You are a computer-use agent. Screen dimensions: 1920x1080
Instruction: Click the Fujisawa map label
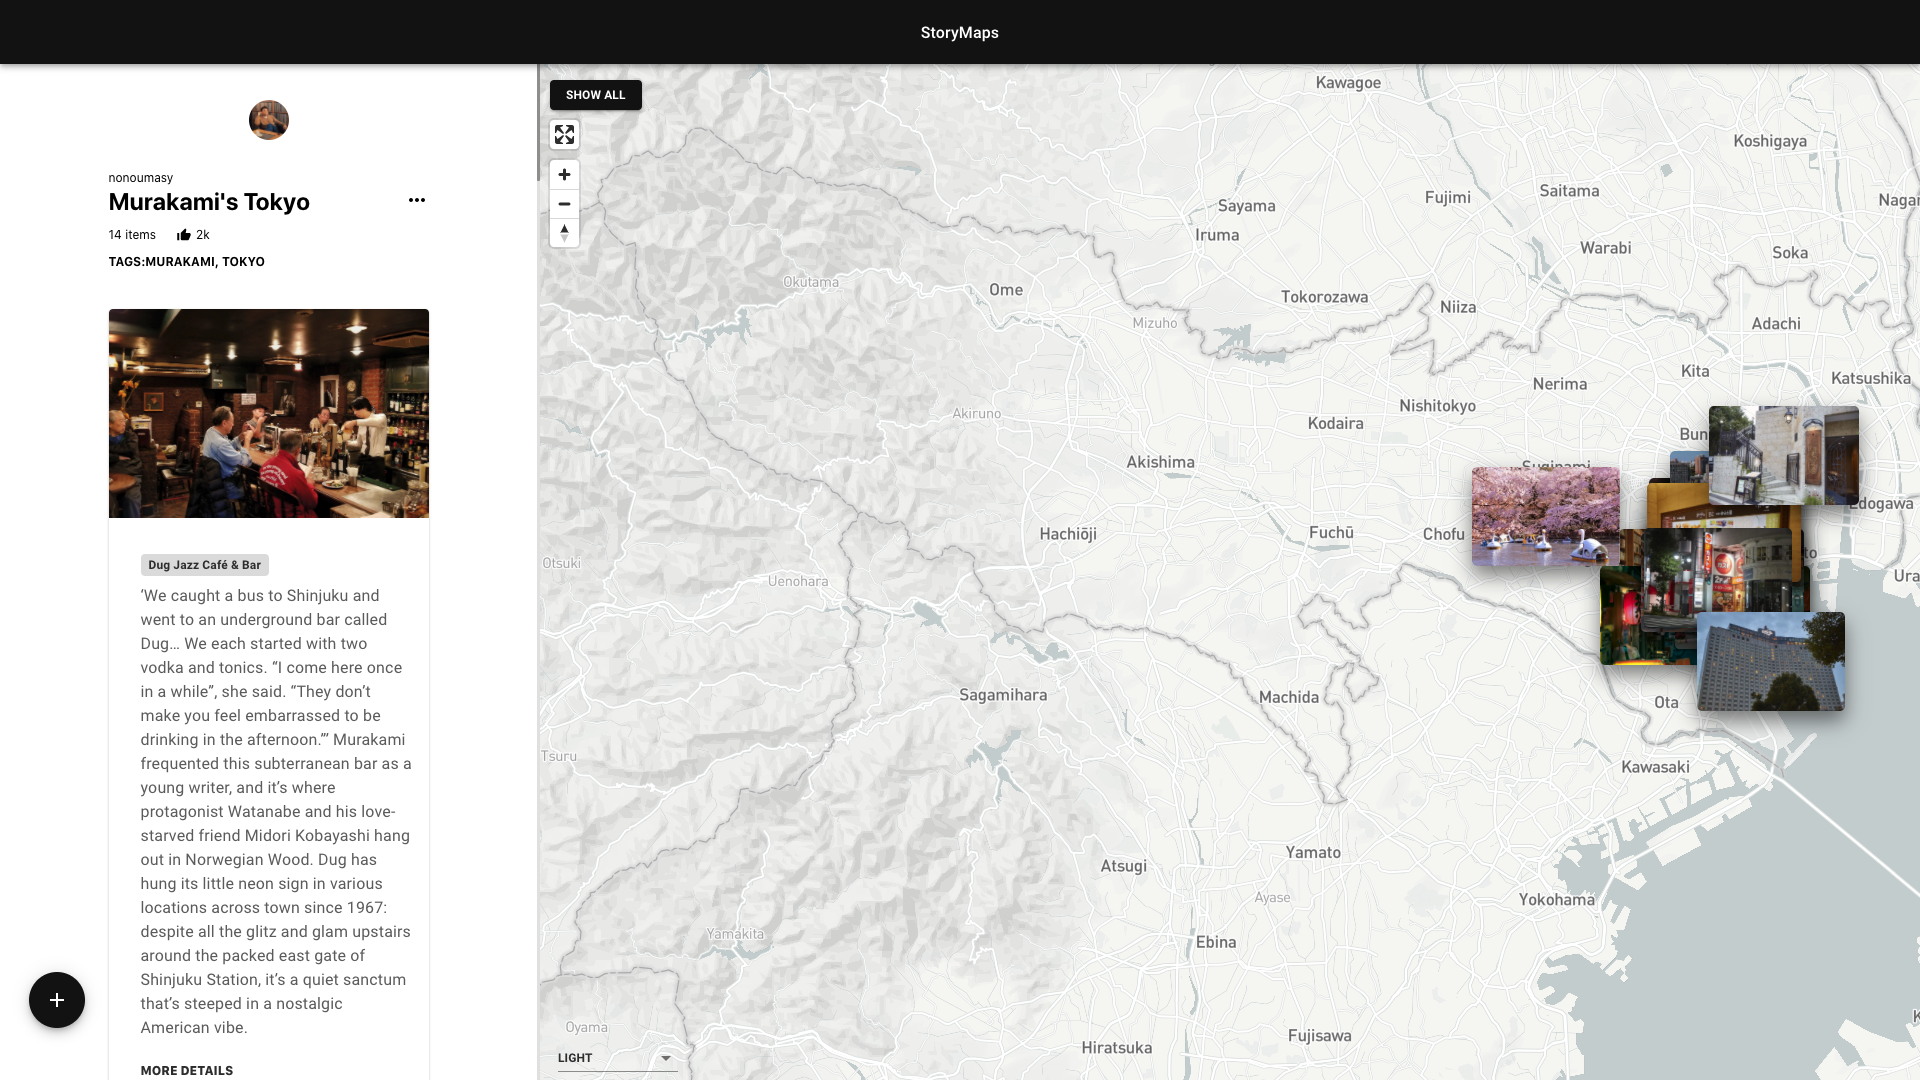tap(1320, 1036)
